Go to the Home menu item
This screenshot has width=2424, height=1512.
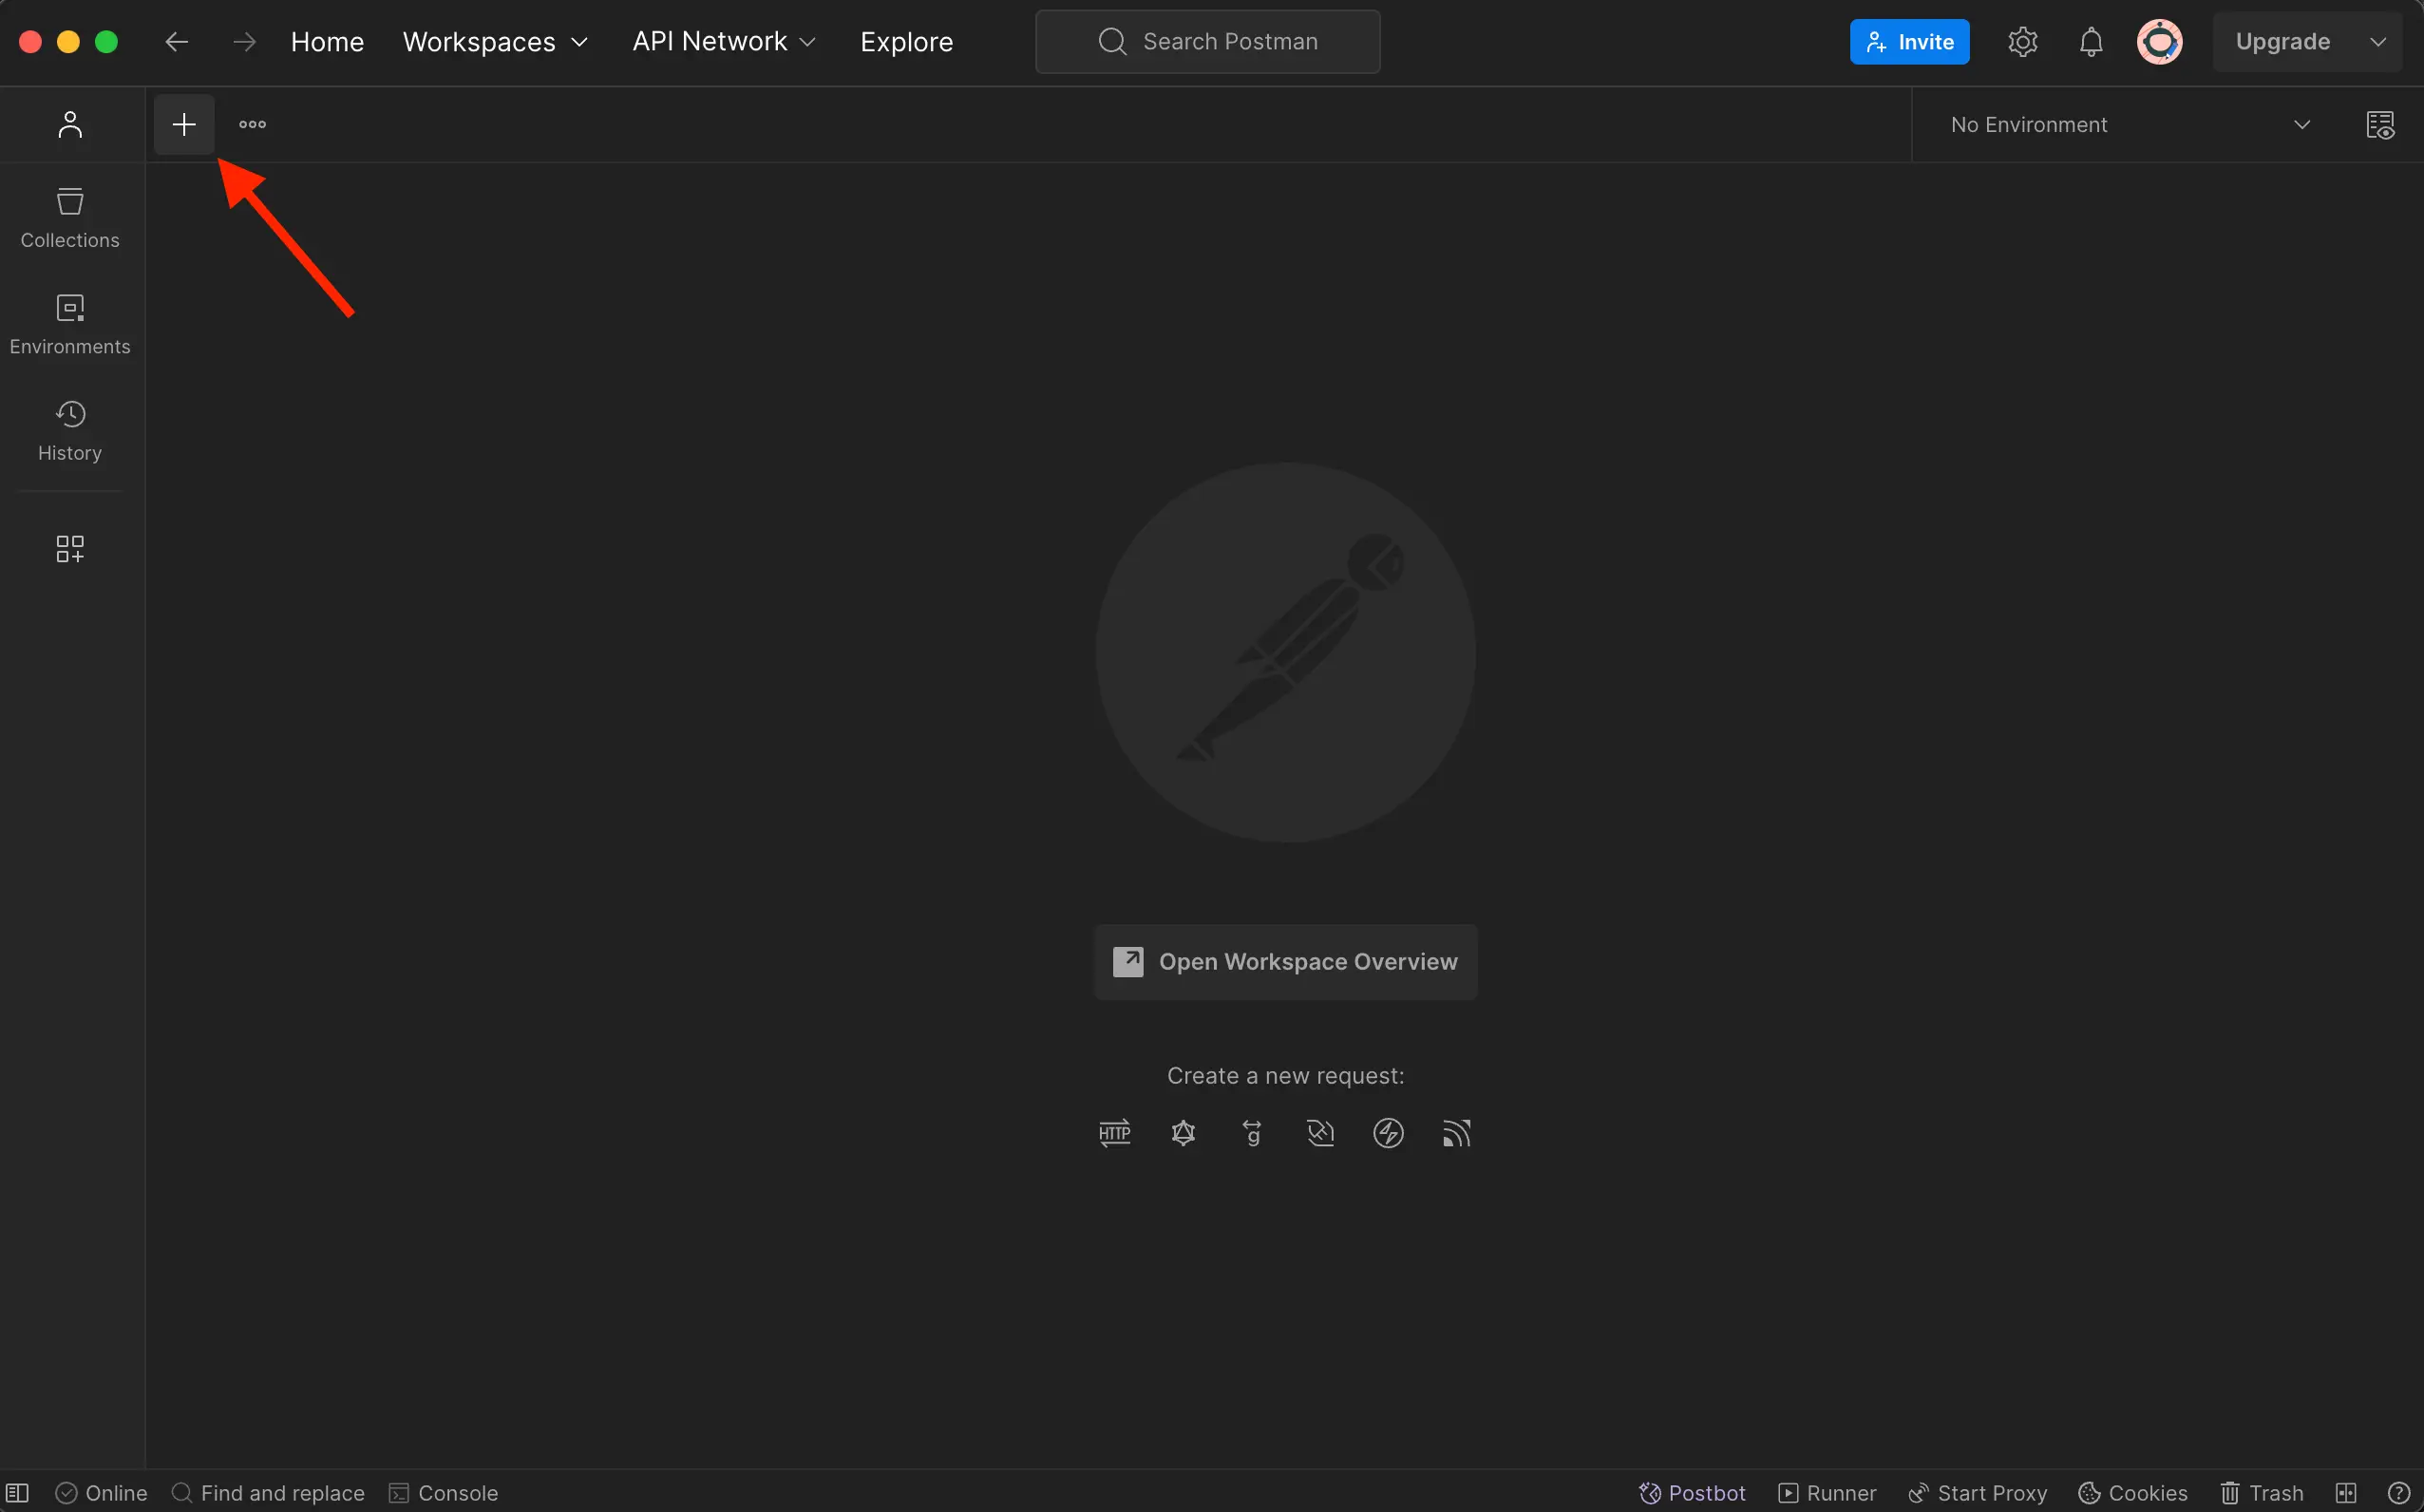click(x=327, y=42)
